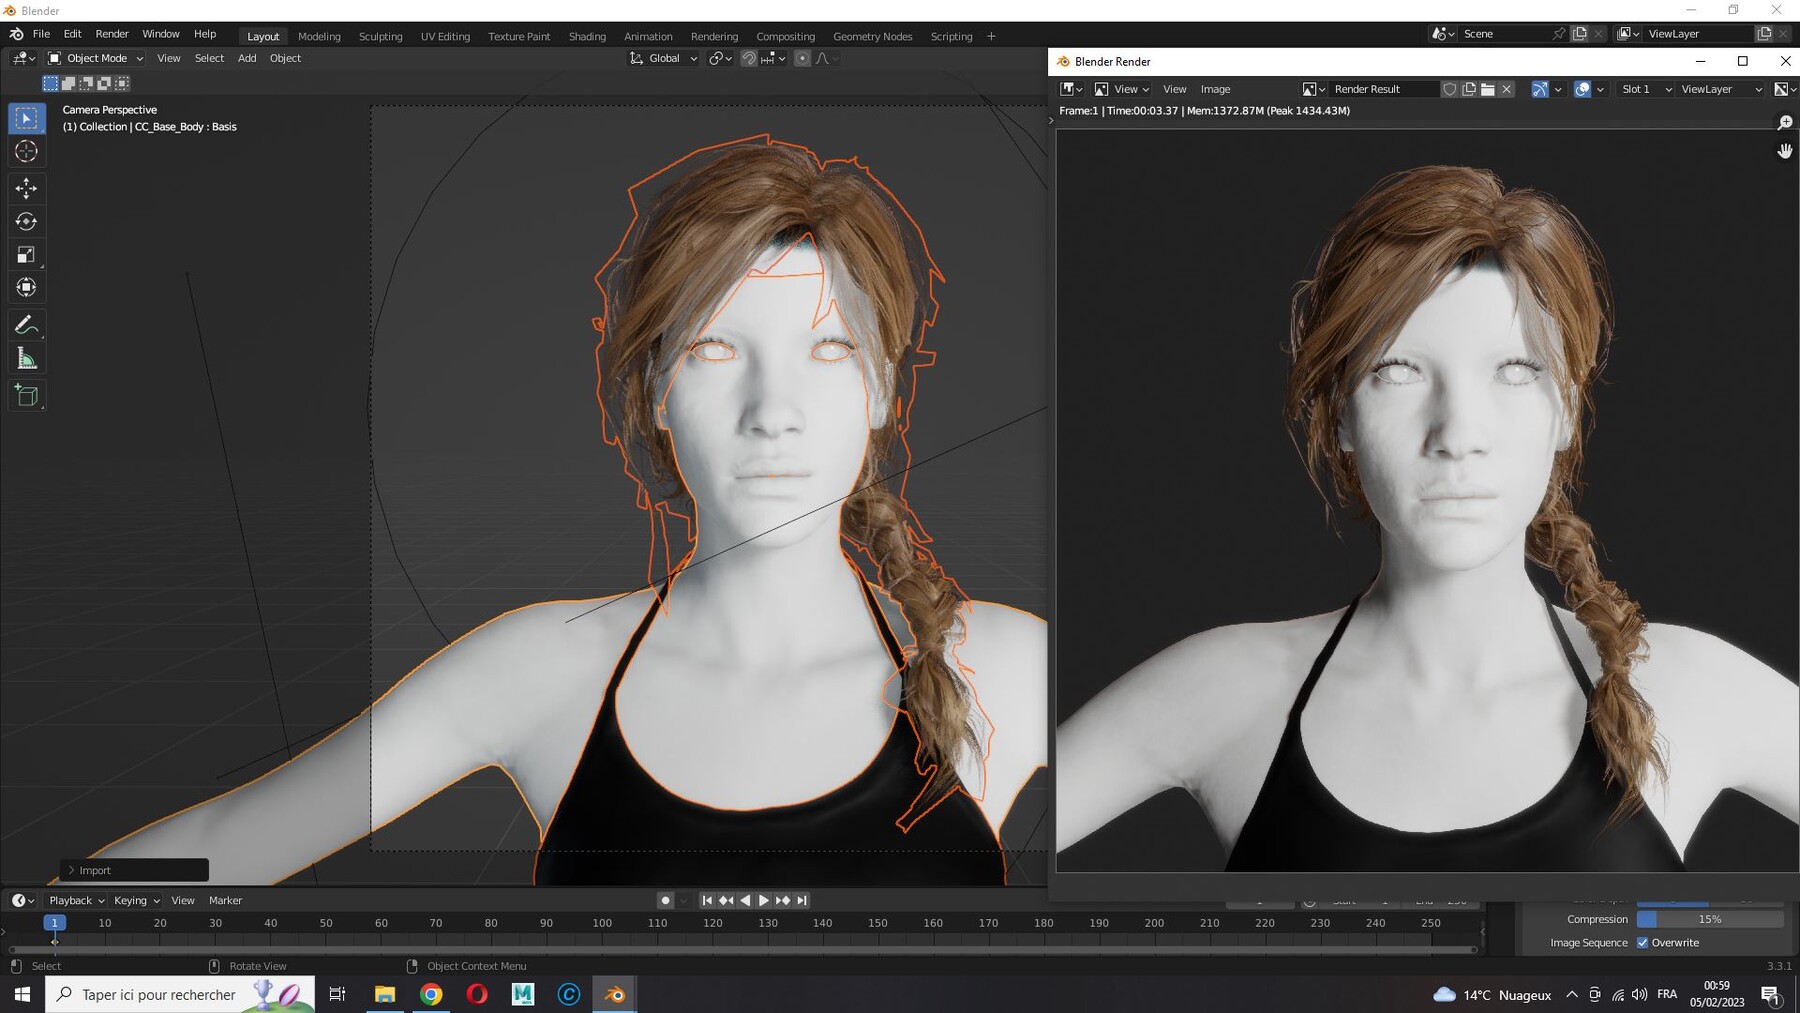The width and height of the screenshot is (1800, 1013).
Task: Set selection mode to intersect
Action: pyautogui.click(x=122, y=83)
